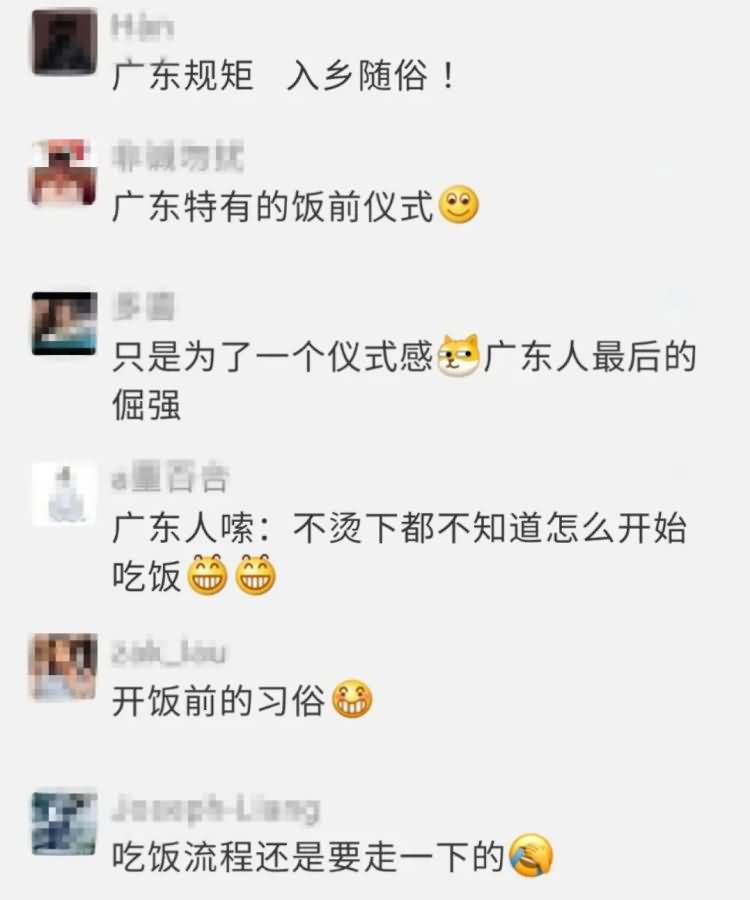This screenshot has height=900, width=750.
Task: Tap the crying-laughing emoji after 走一下的
Action: (531, 855)
